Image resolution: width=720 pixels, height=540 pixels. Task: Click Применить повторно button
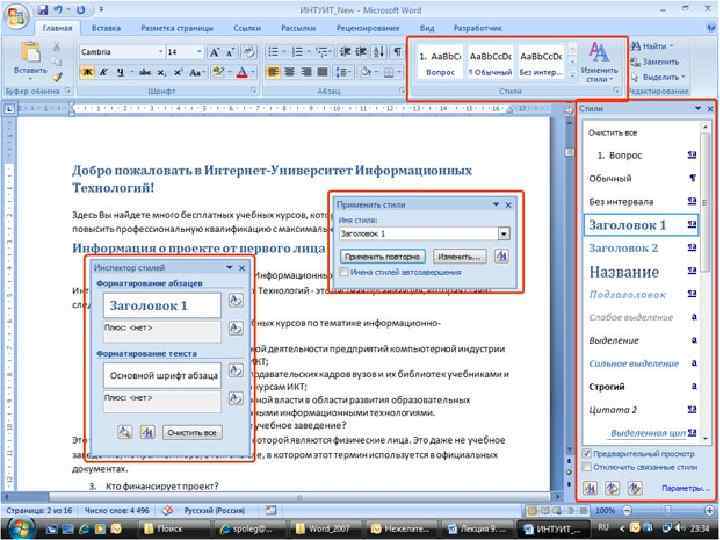coord(382,257)
